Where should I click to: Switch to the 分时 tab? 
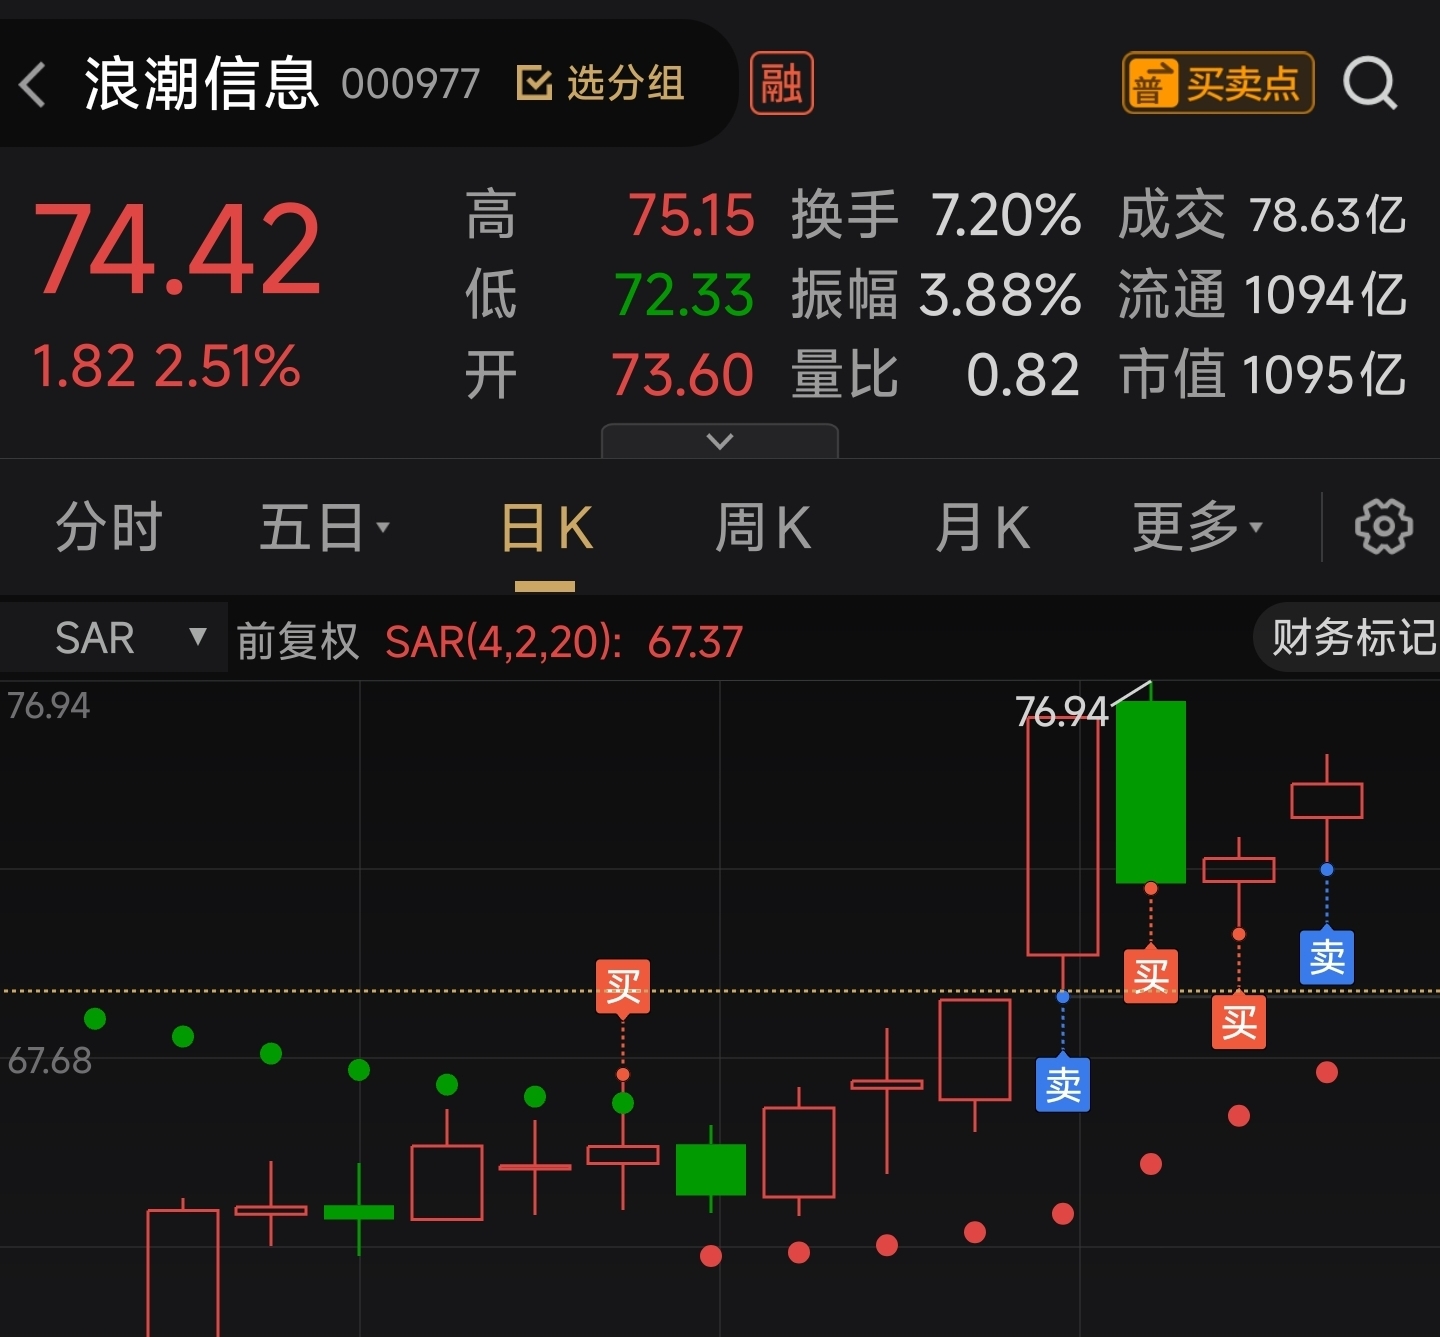pyautogui.click(x=109, y=527)
